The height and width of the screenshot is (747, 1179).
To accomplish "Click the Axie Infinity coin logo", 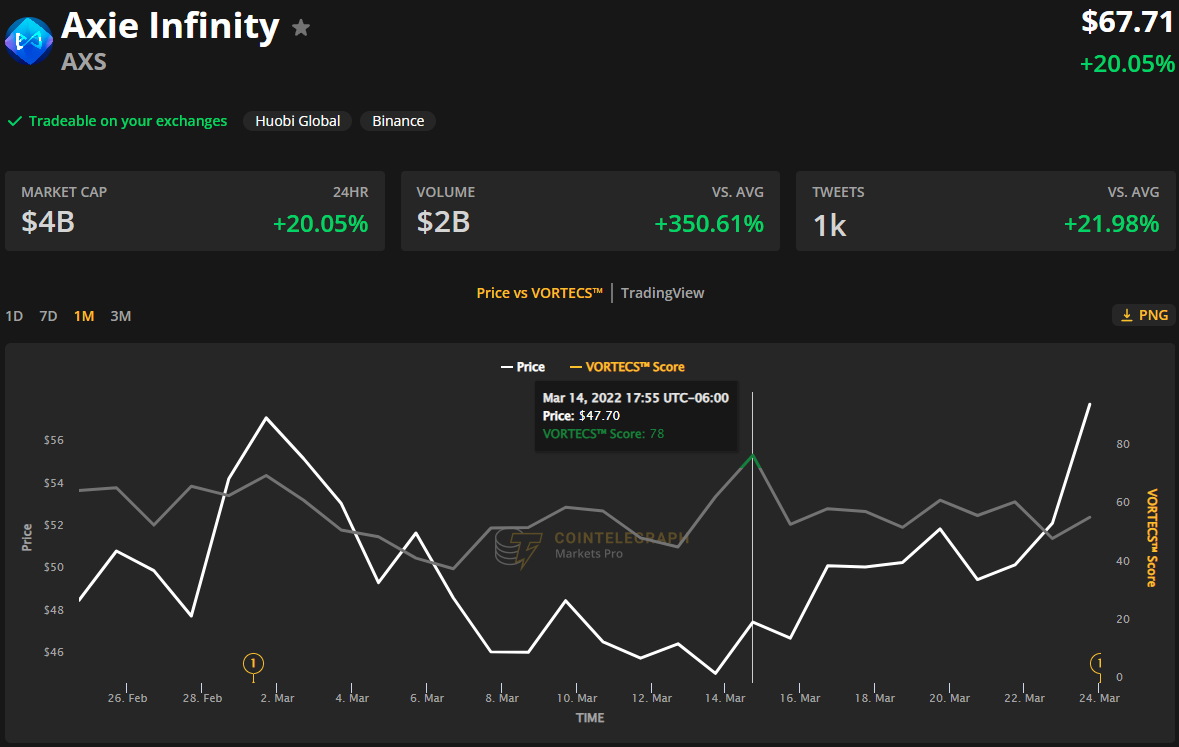I will [x=29, y=41].
